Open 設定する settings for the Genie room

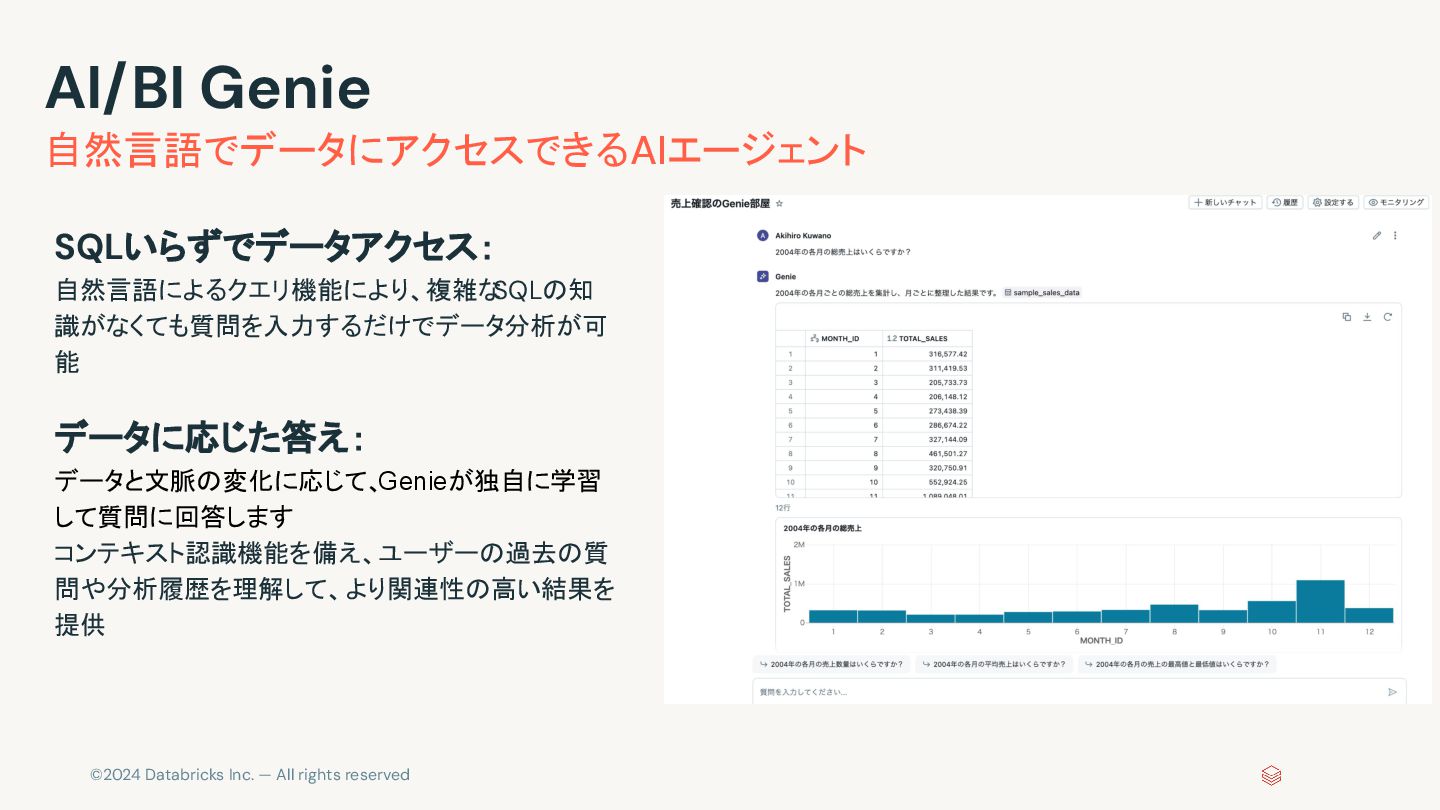1333,202
